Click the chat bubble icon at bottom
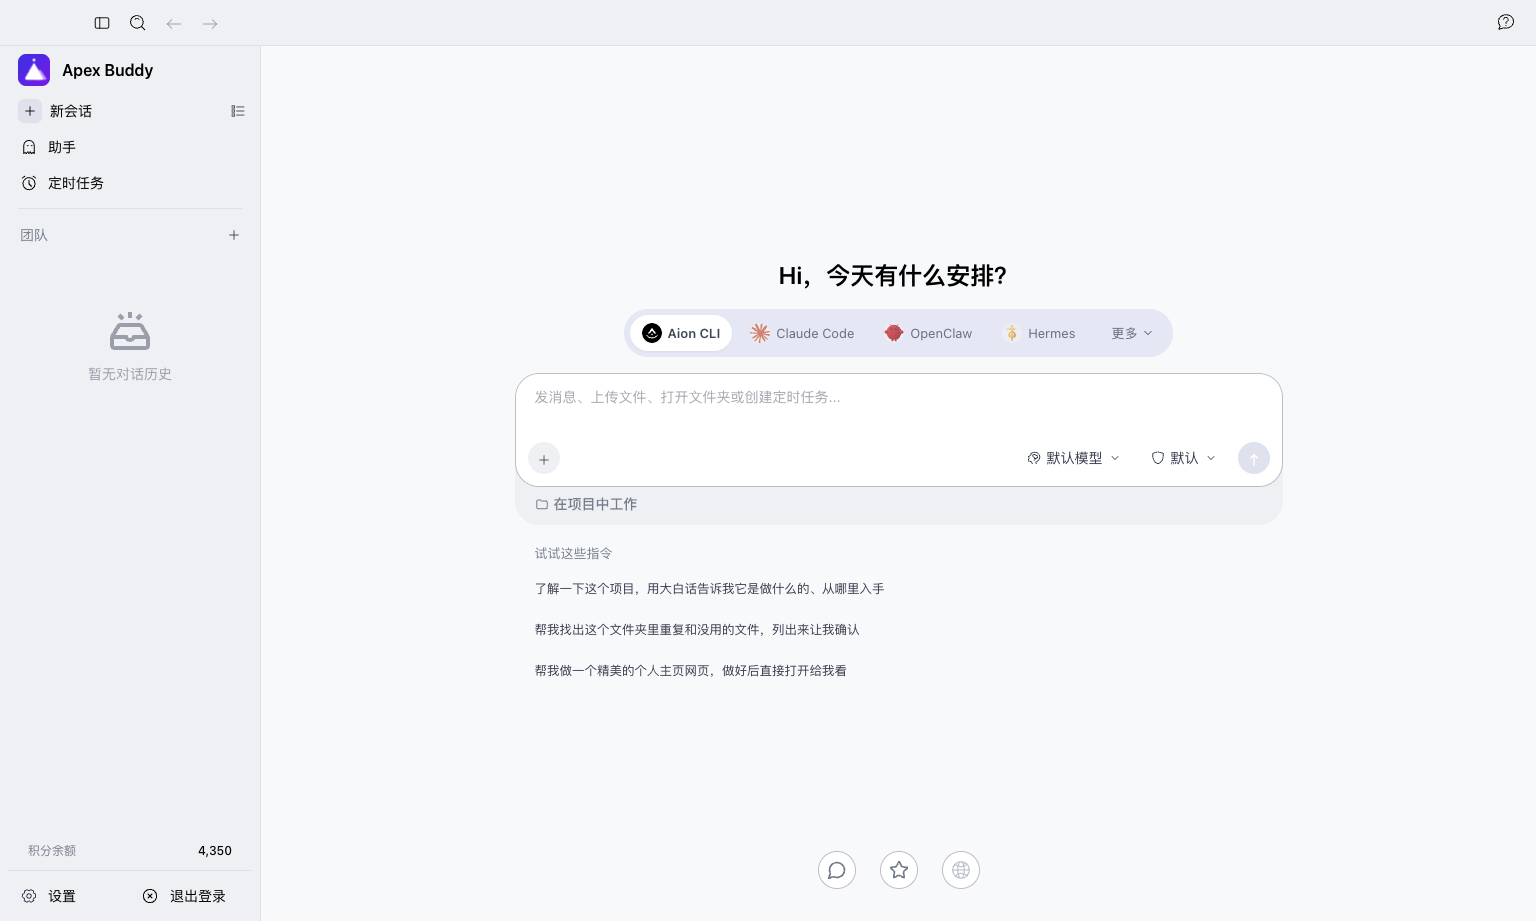 pos(837,870)
